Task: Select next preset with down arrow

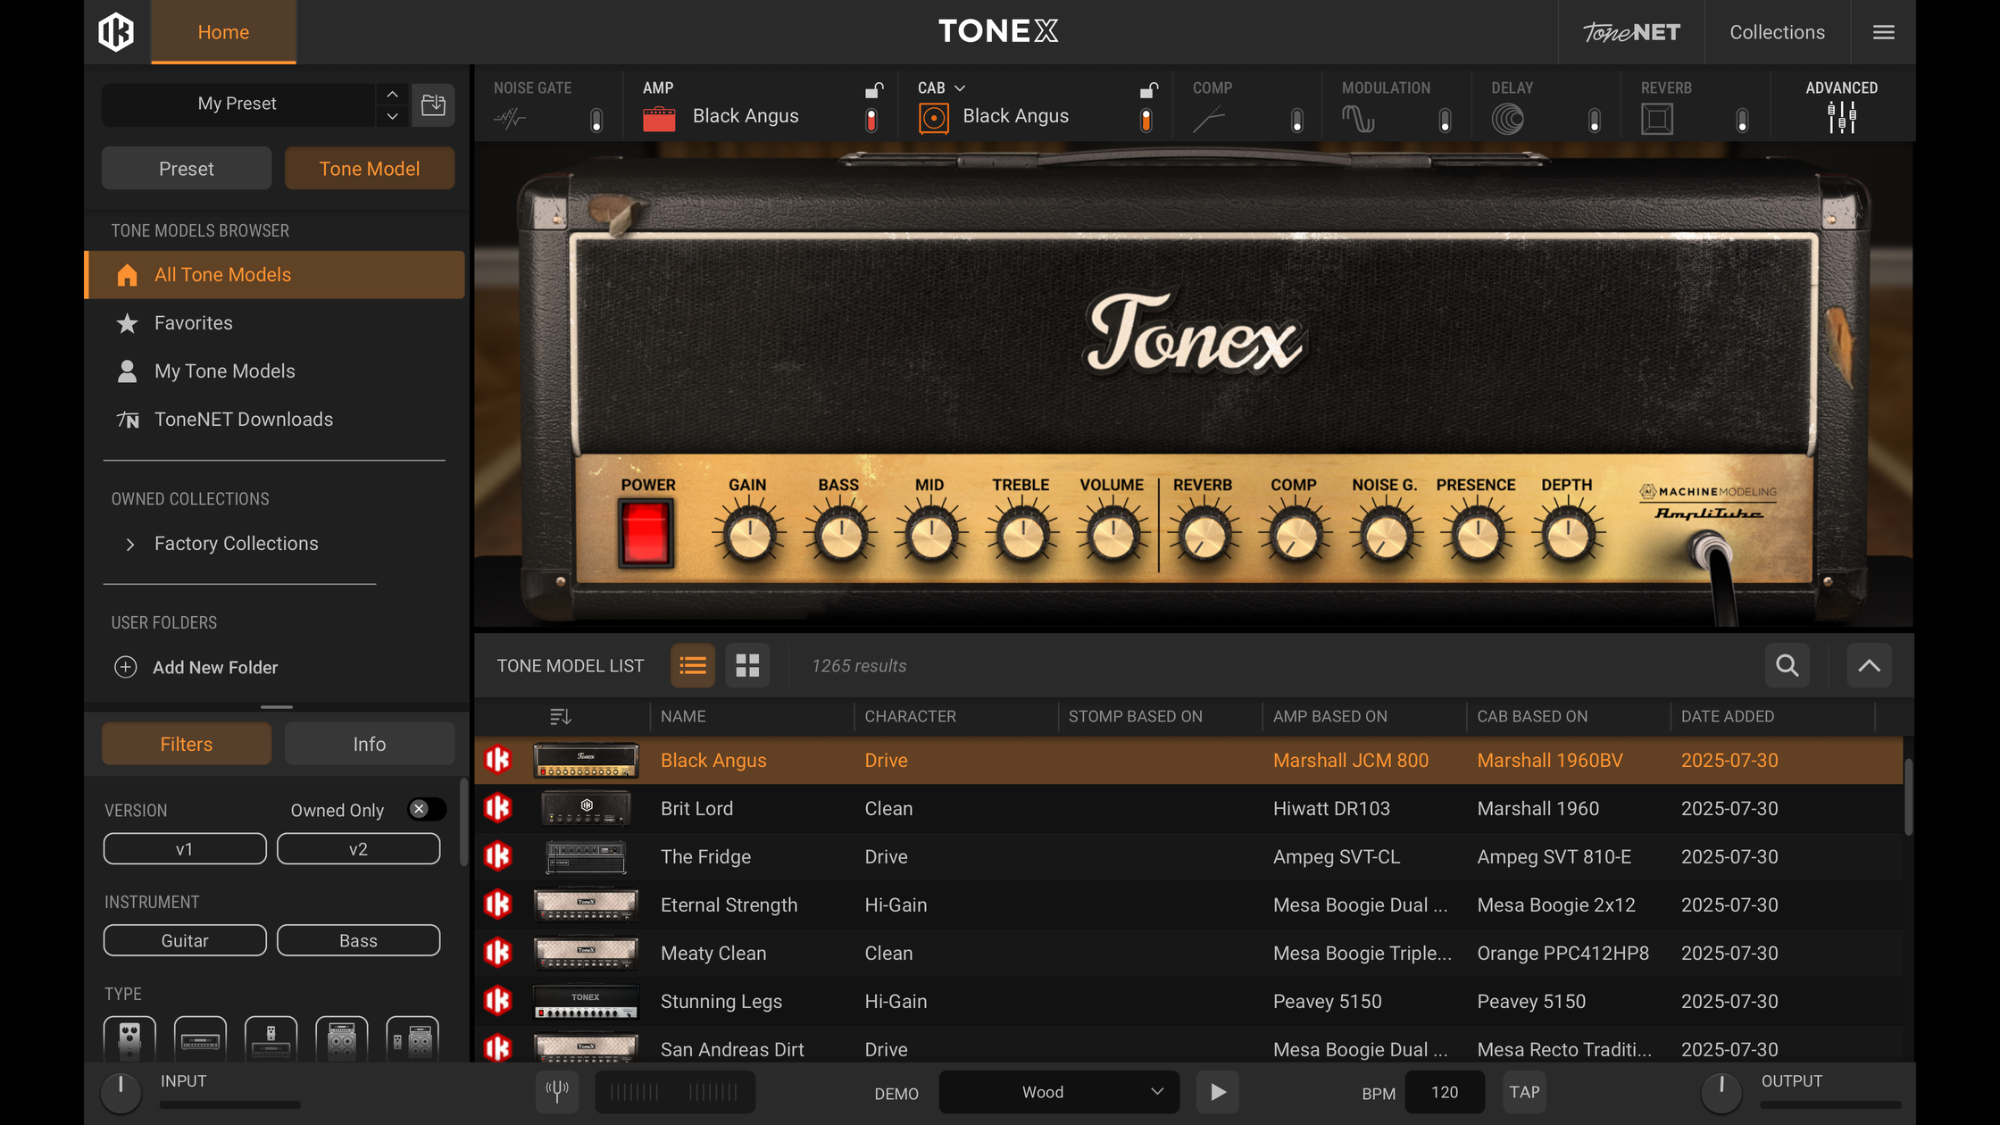Action: 392,116
